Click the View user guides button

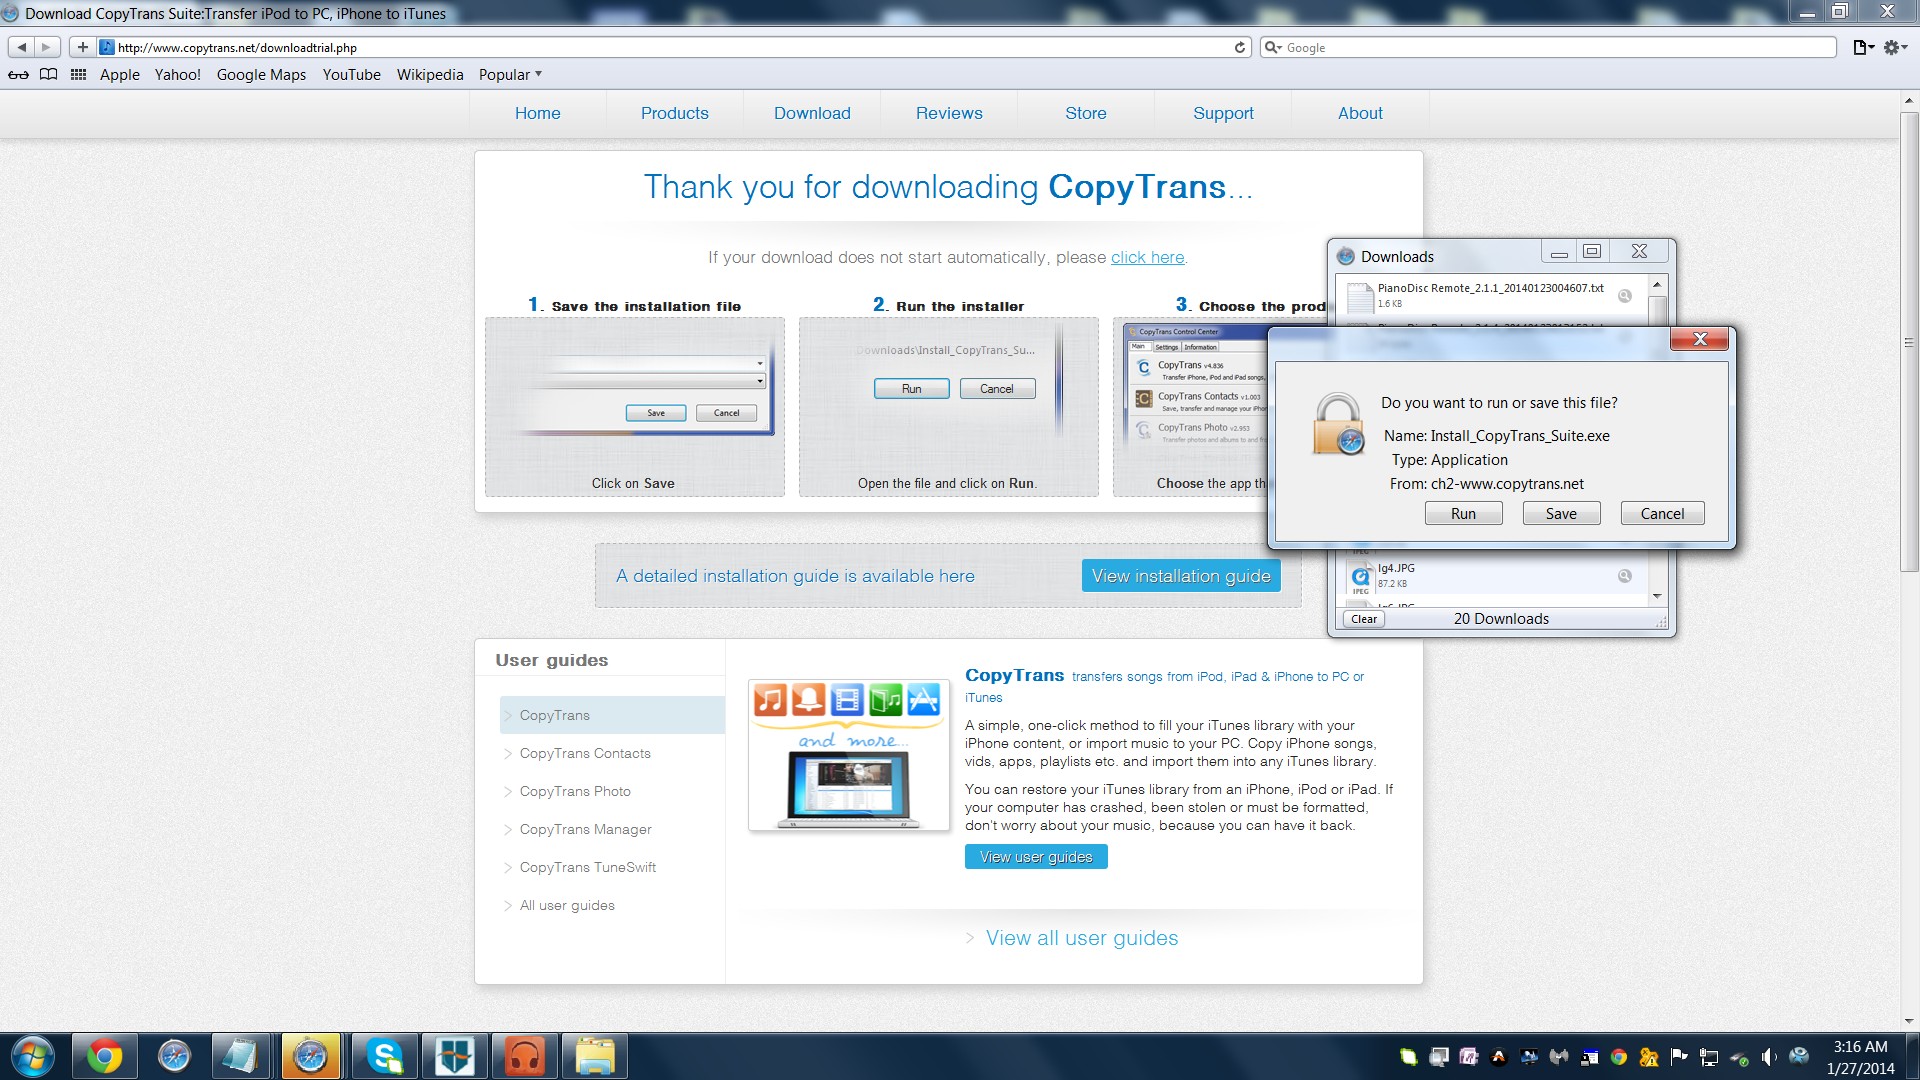(1036, 857)
